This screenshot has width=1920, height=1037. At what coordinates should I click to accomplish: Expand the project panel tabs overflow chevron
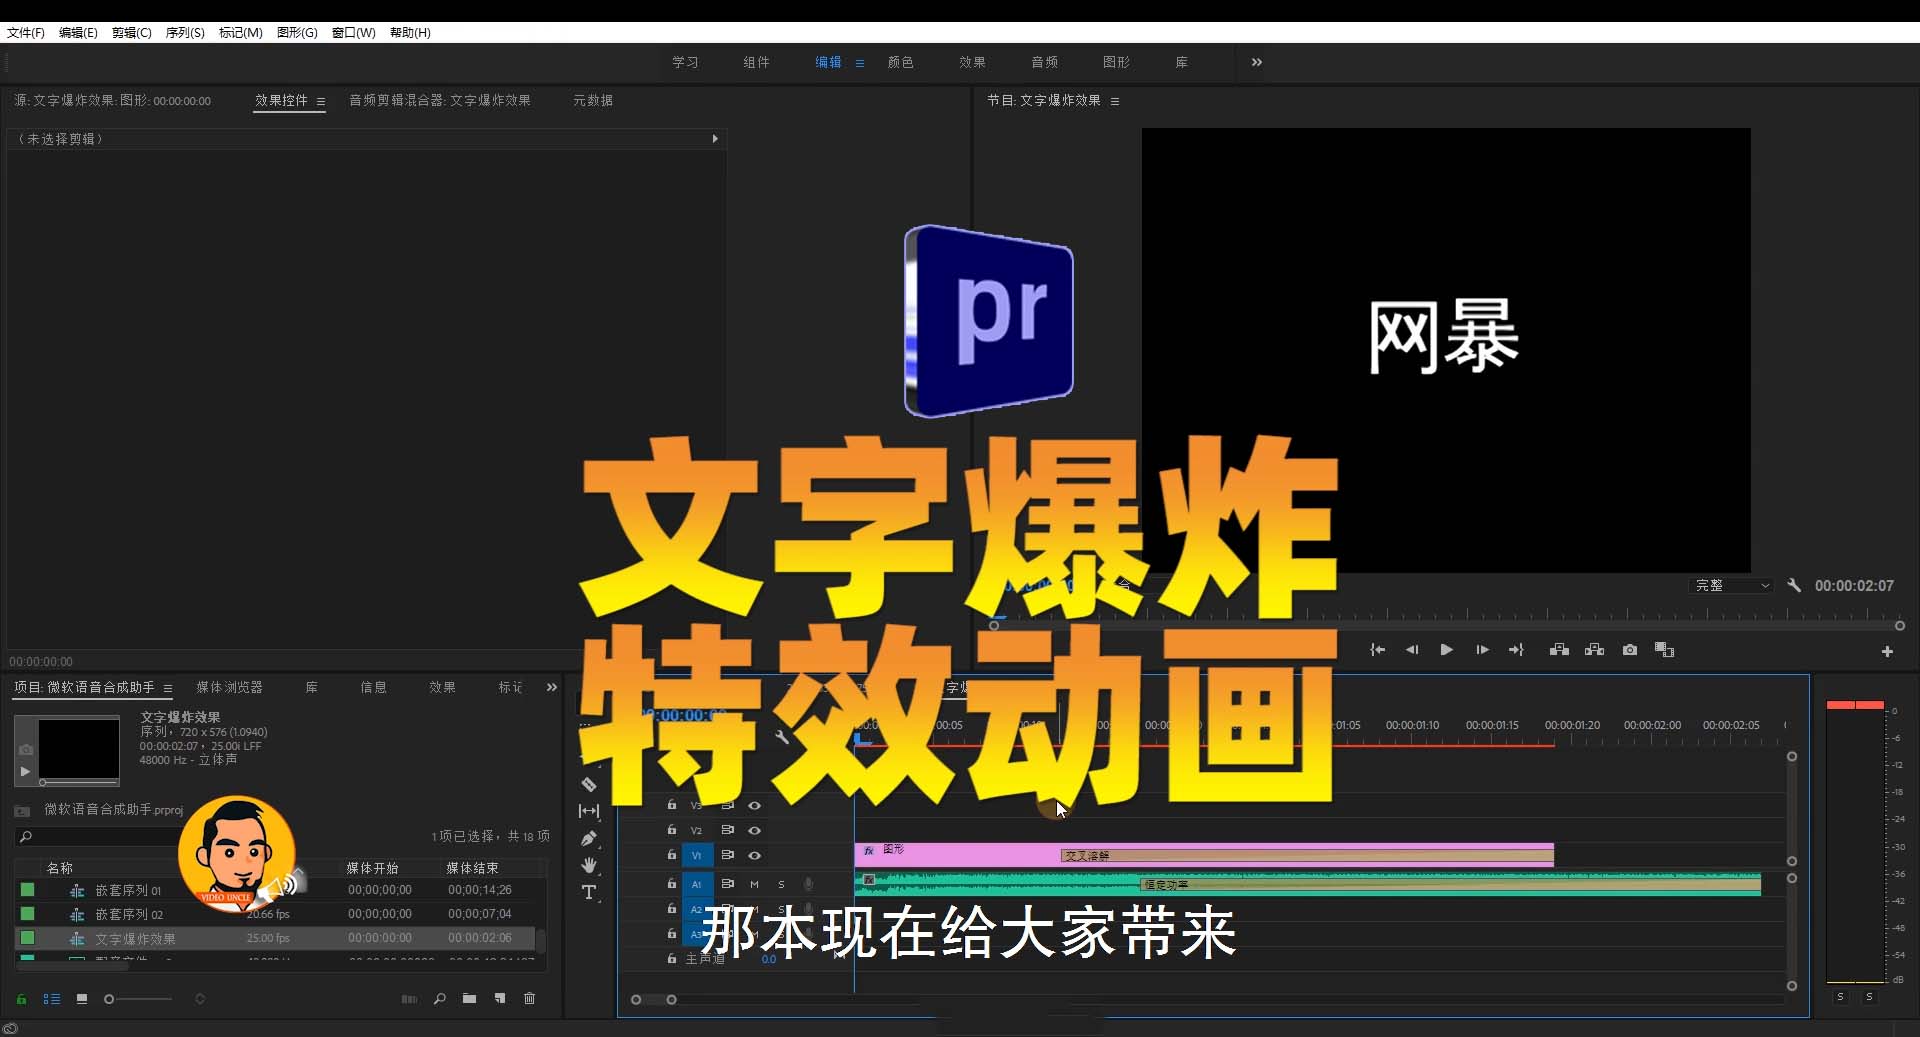(551, 687)
